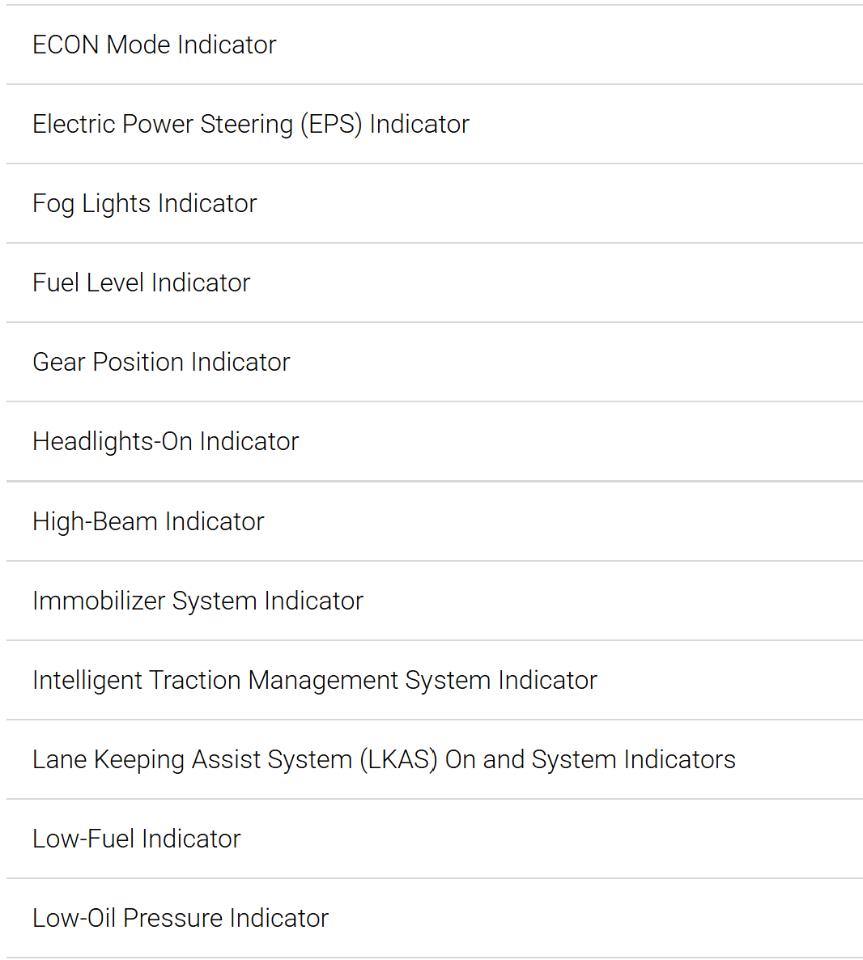Image resolution: width=863 pixels, height=960 pixels.
Task: Show the Intelligent Traction Management topic
Action: pos(435,680)
